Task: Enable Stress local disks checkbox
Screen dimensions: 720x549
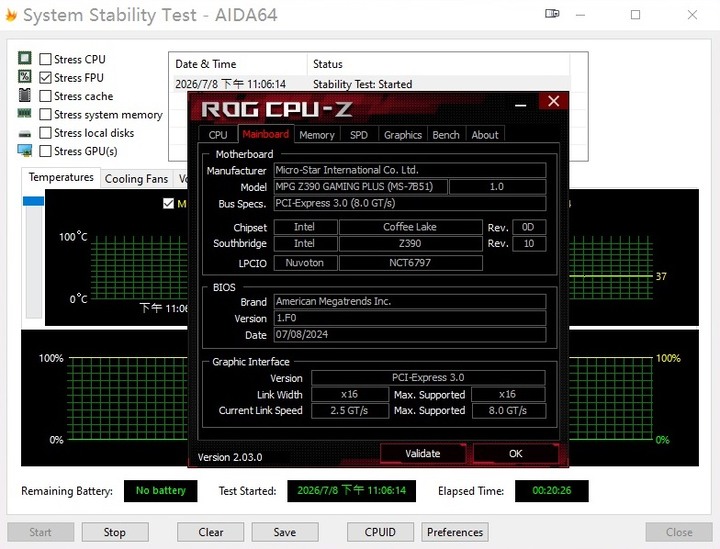Action: click(45, 133)
